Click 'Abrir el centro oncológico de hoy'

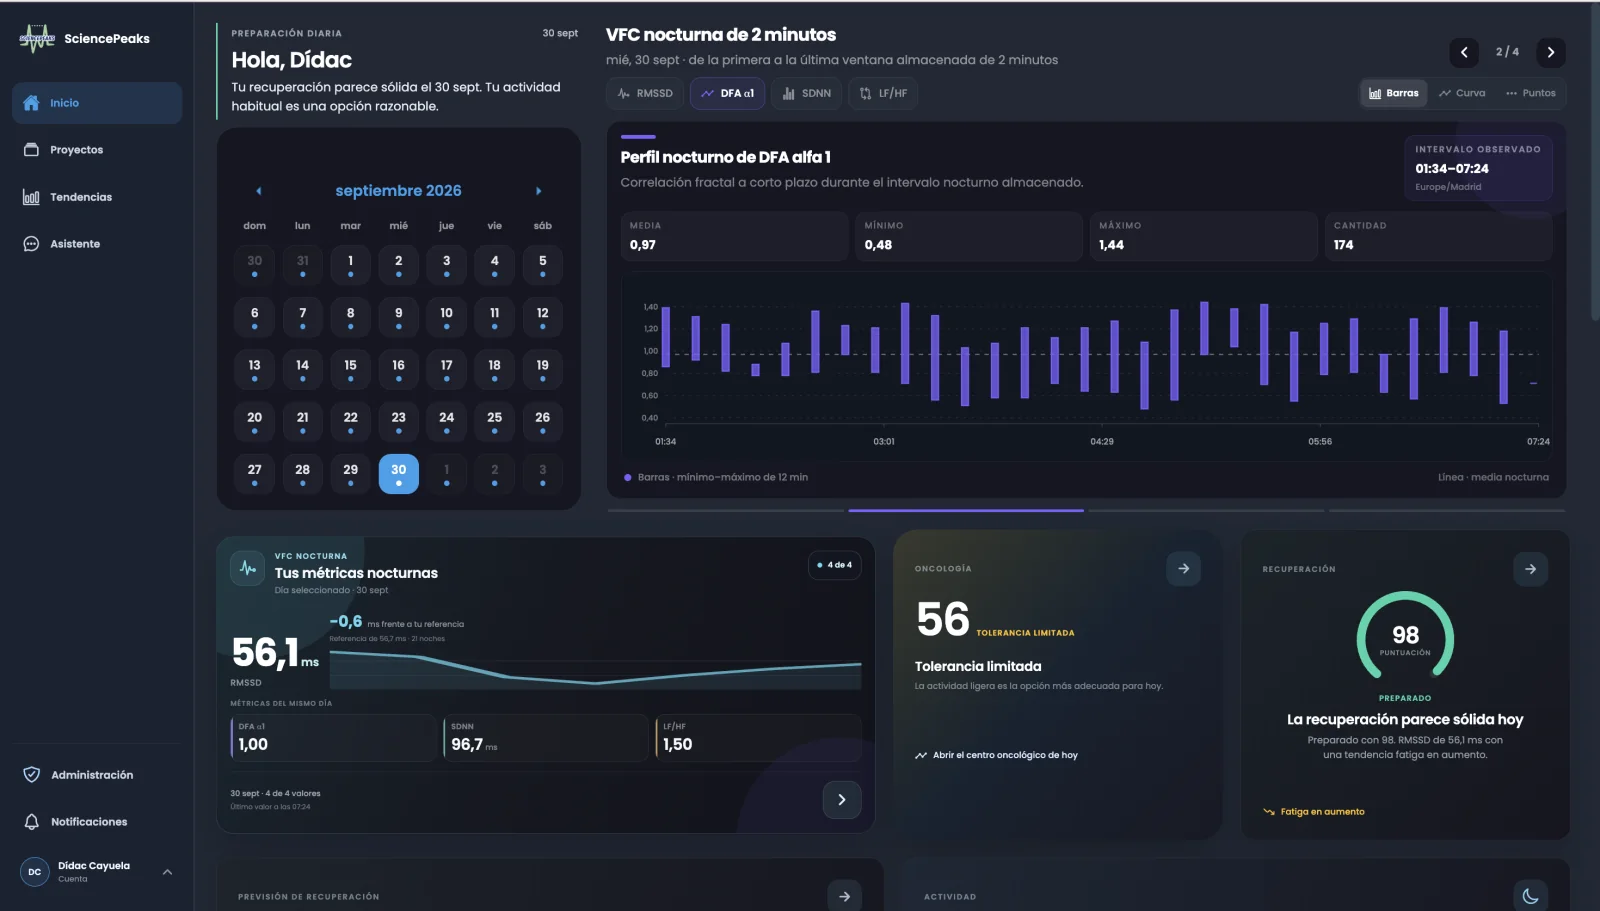[x=996, y=755]
